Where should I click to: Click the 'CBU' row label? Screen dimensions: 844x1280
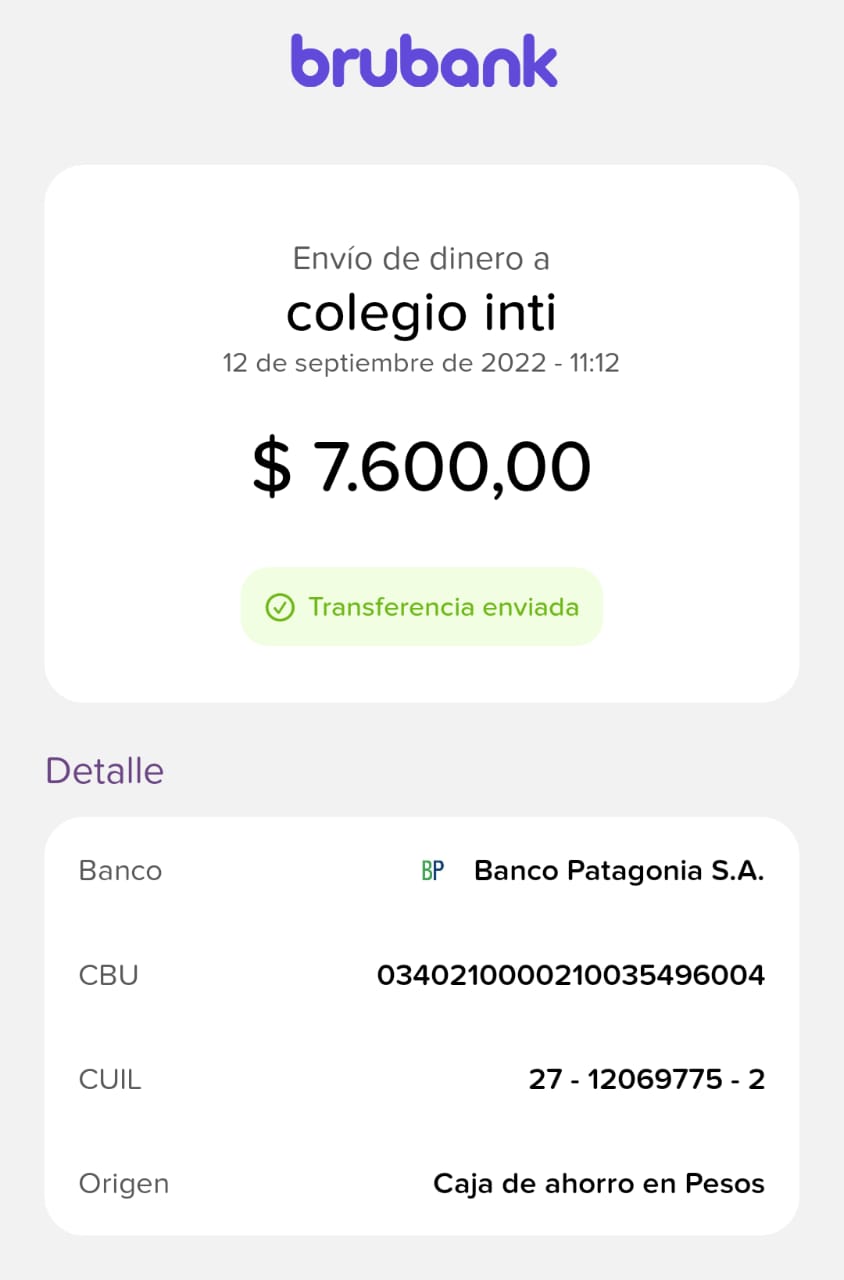[x=108, y=975]
